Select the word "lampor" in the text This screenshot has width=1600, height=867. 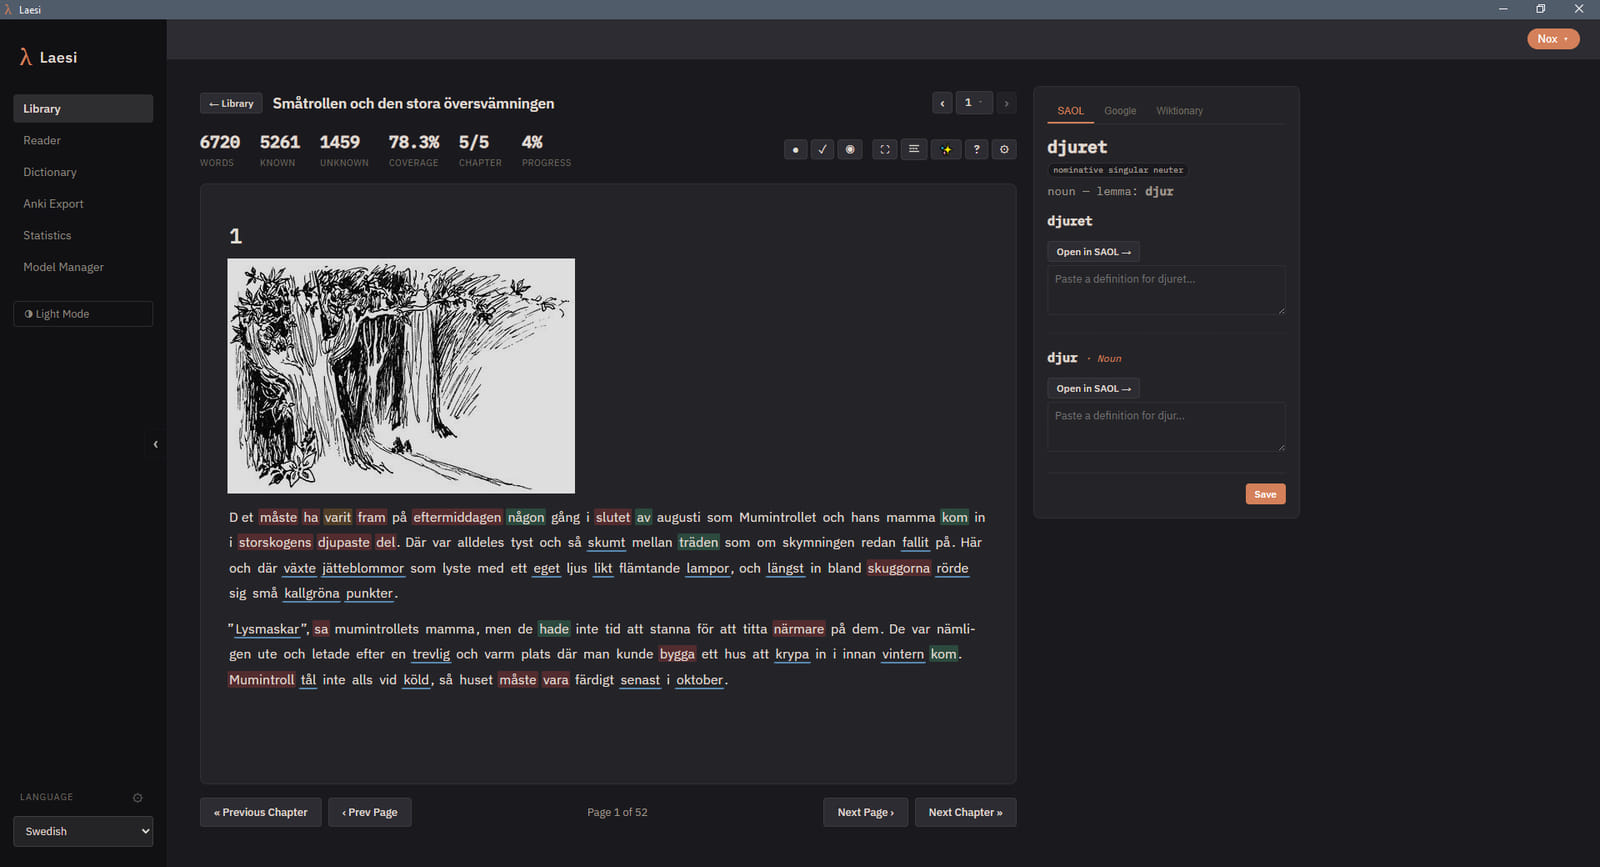[x=708, y=568]
